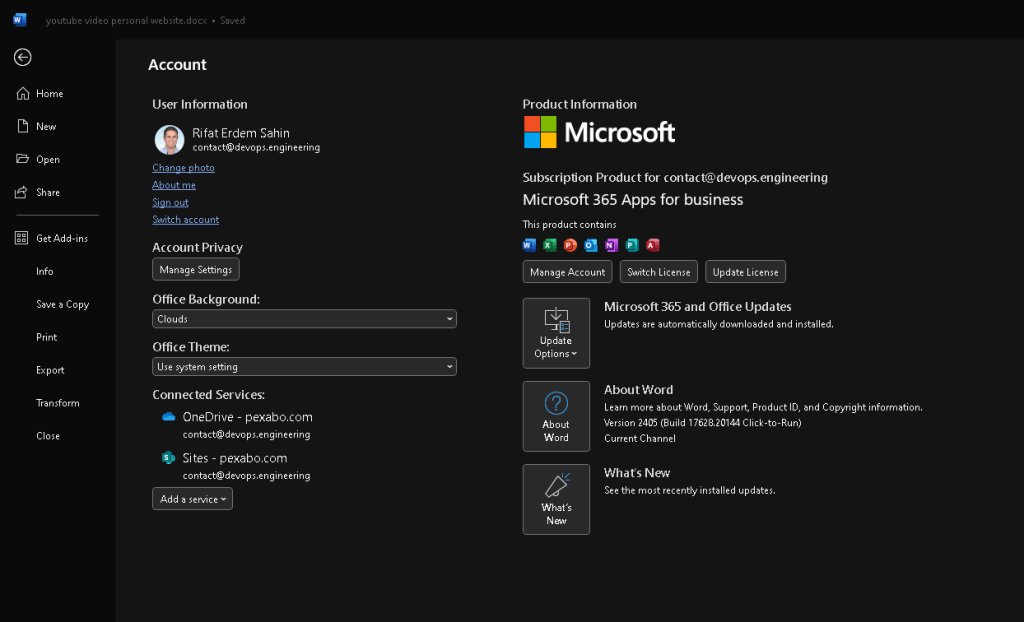Click the Rifat Erdem Sahin user name
The image size is (1024, 622).
point(241,133)
